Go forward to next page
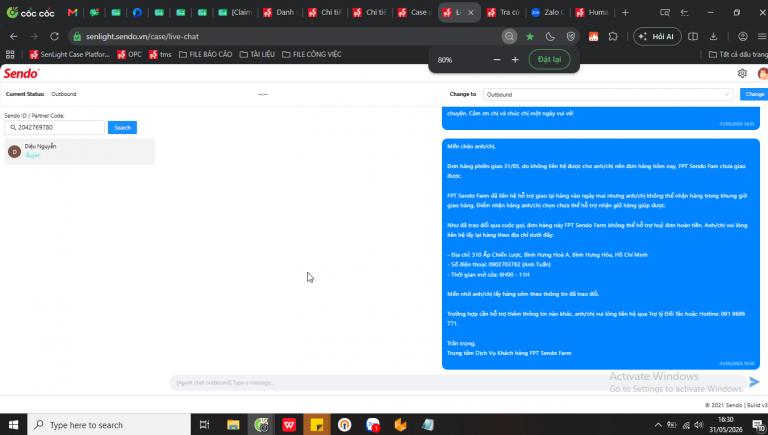Screen dimensions: 768x435 coord(34,36)
